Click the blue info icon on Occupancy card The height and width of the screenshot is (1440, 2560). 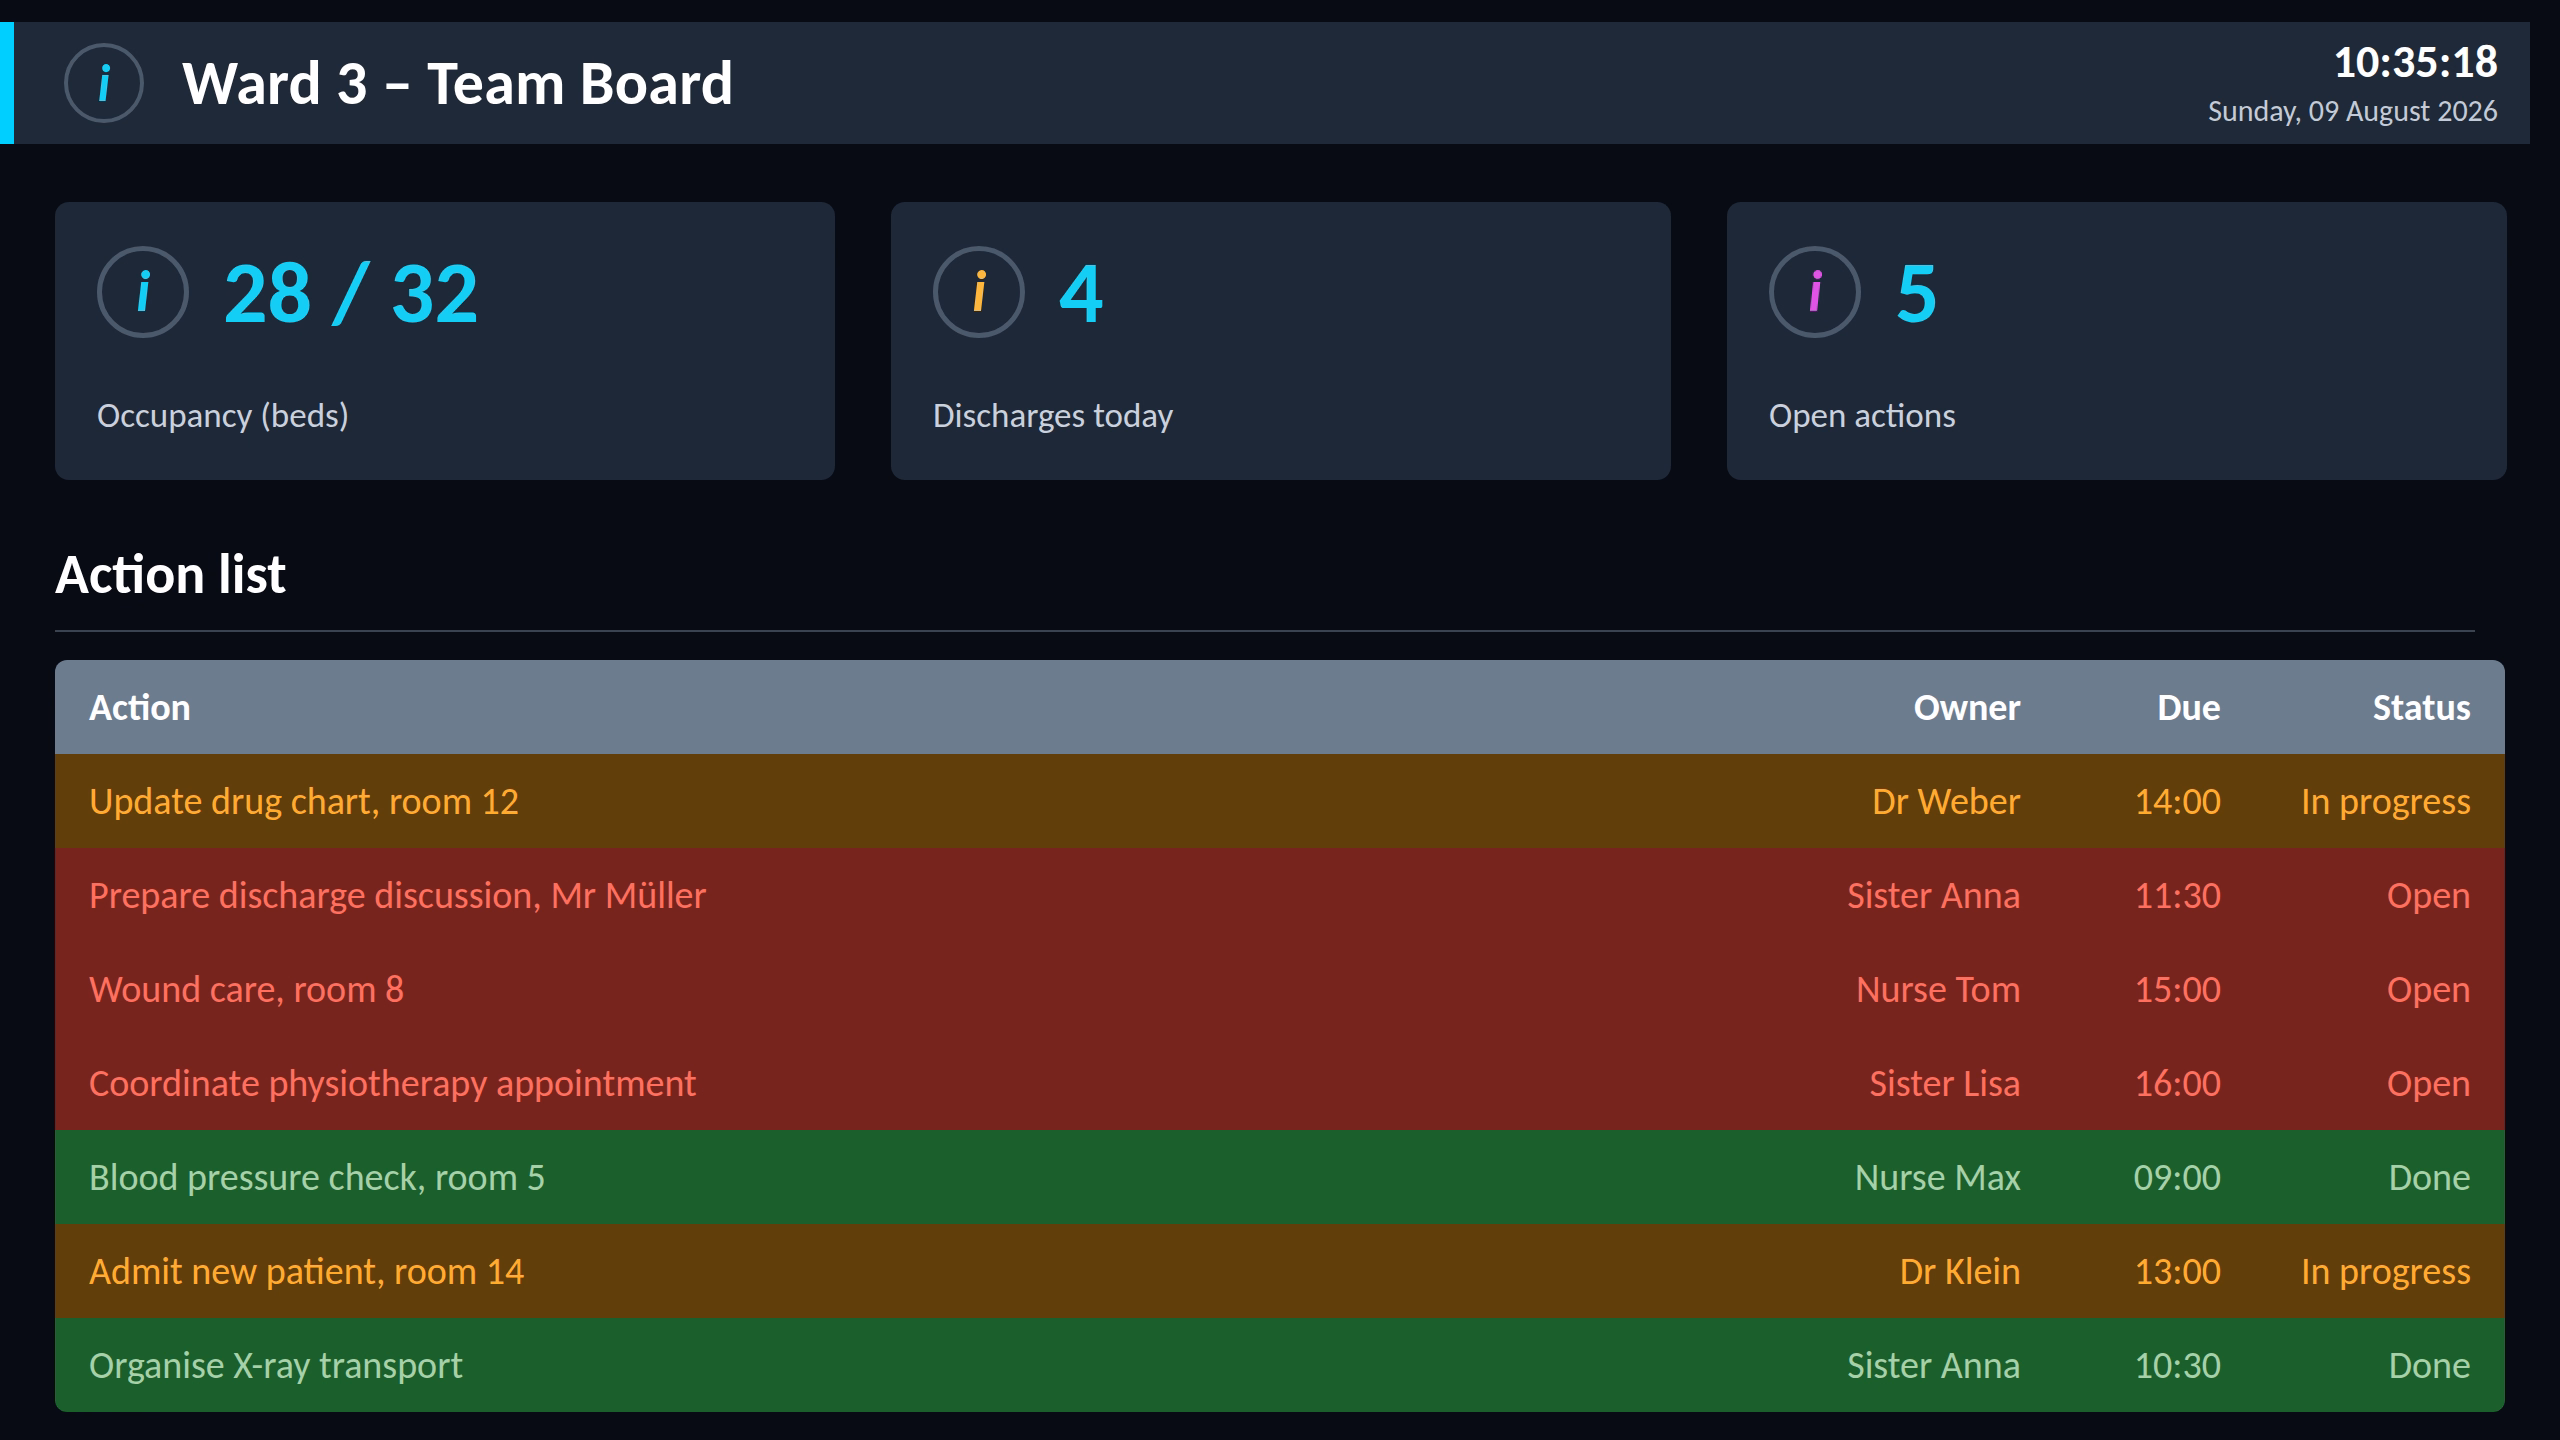click(143, 292)
